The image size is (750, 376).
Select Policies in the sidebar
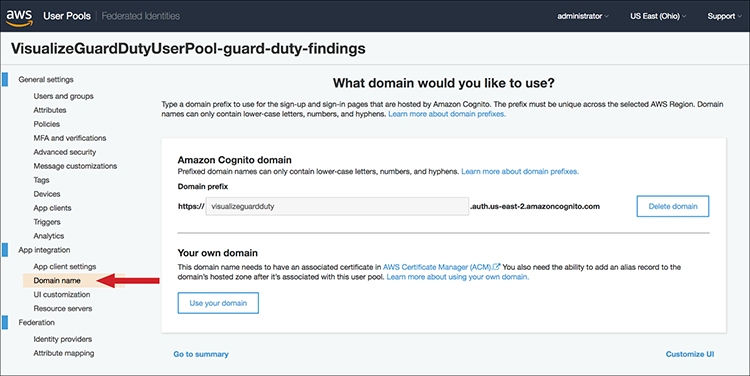[x=46, y=124]
